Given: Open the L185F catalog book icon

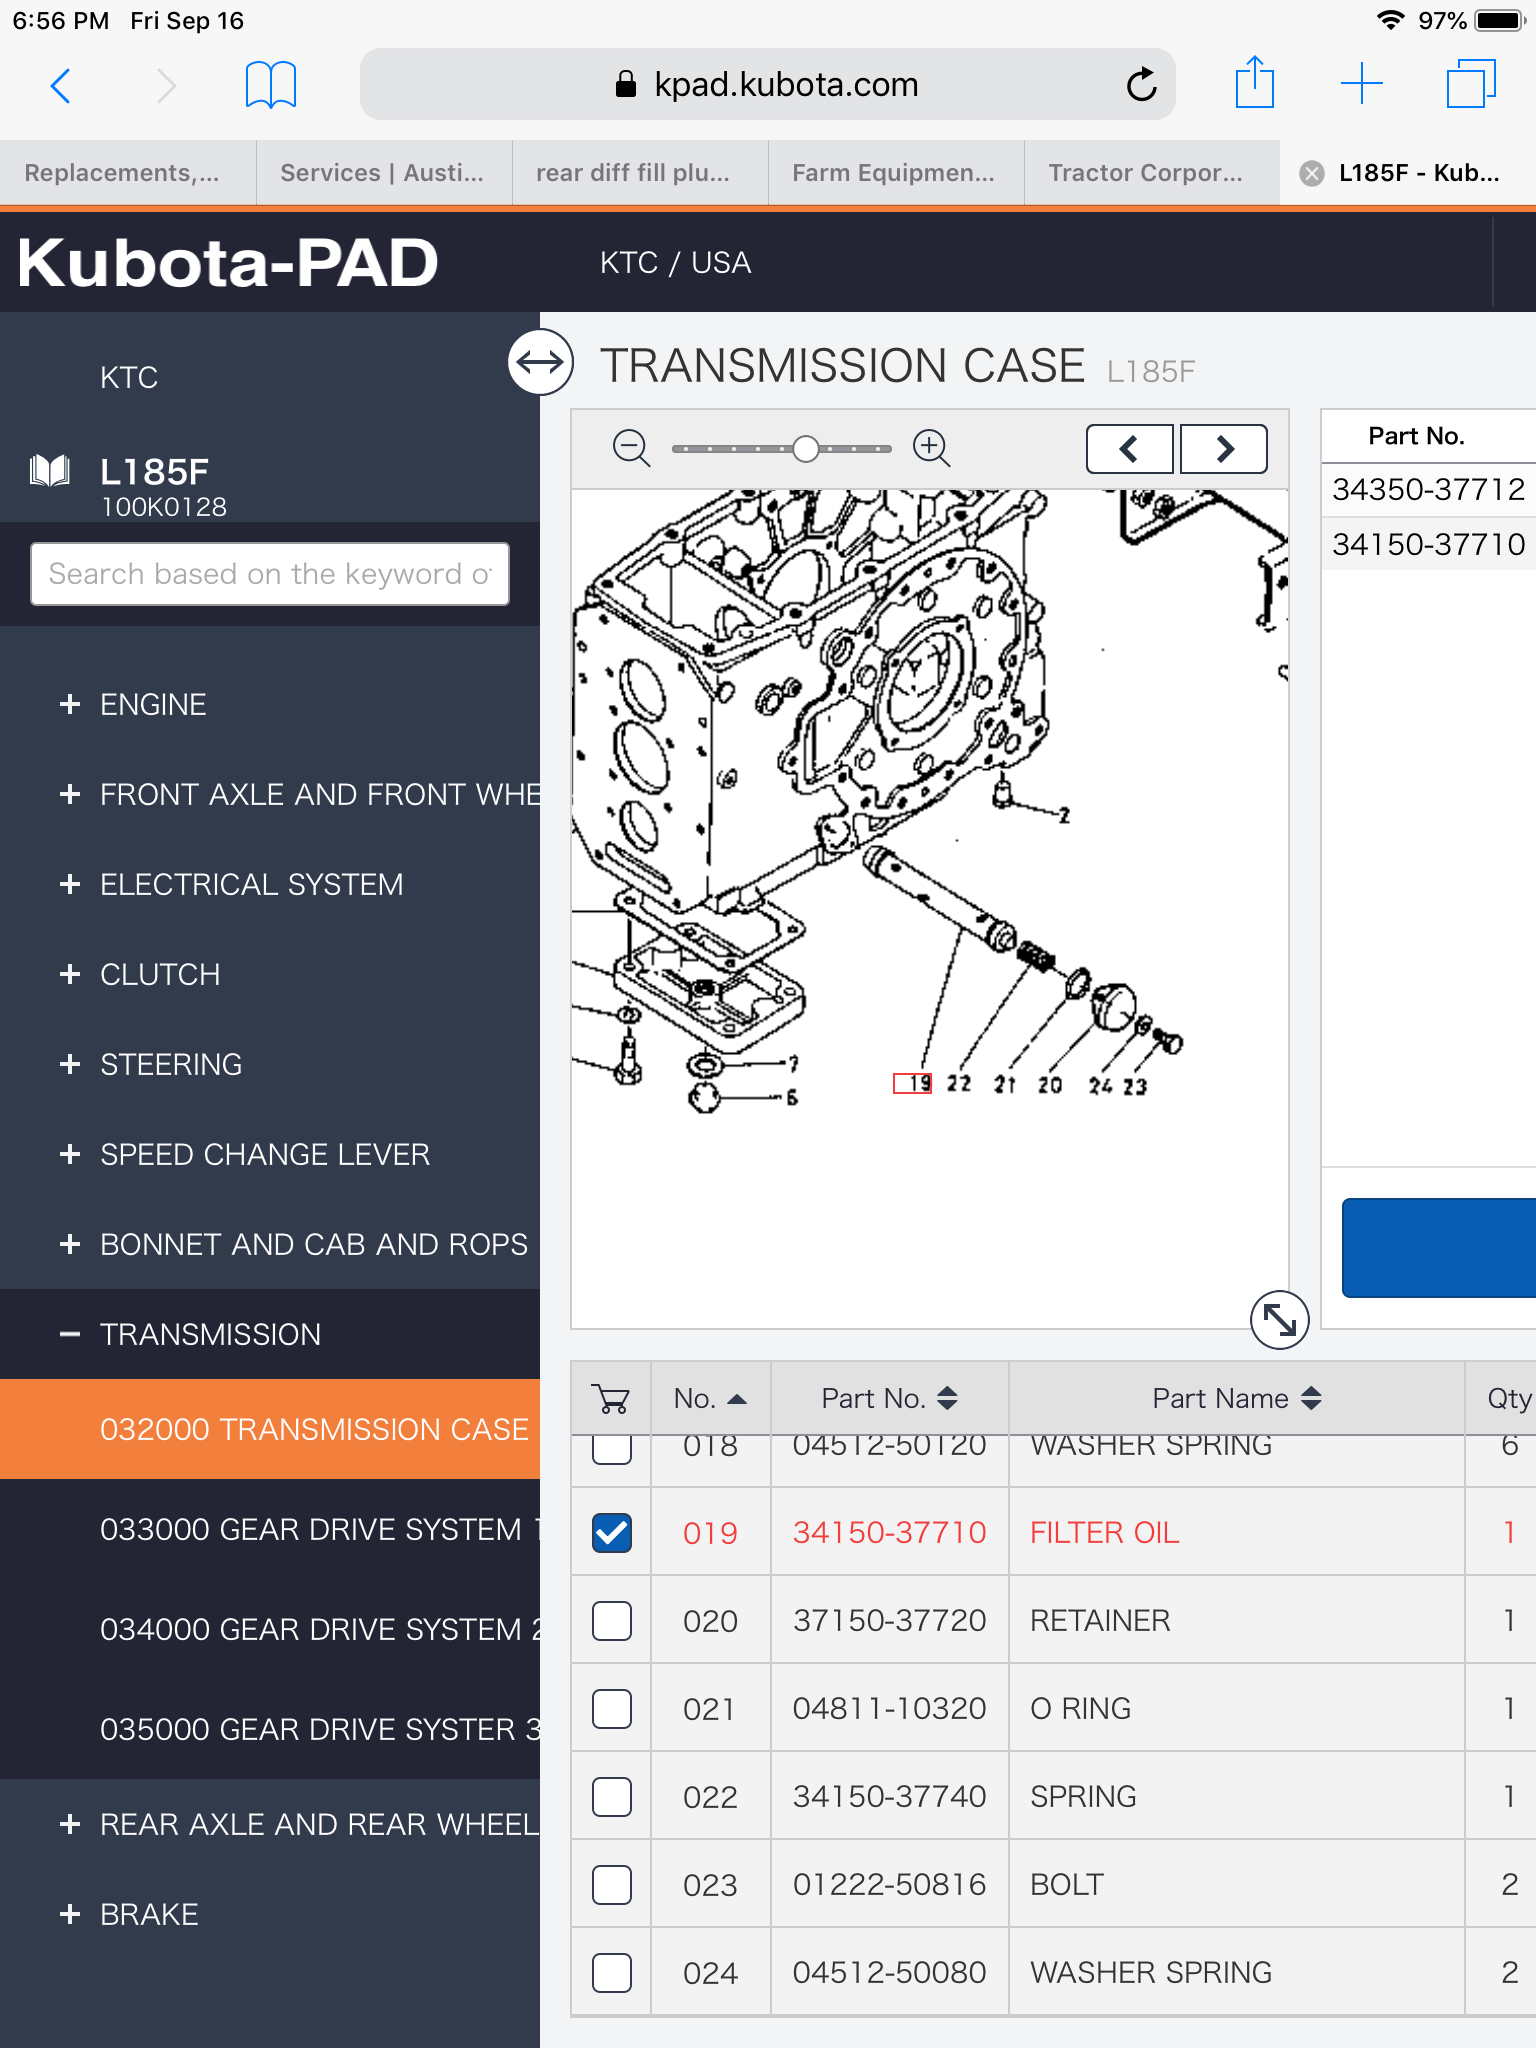Looking at the screenshot, I should (x=50, y=470).
